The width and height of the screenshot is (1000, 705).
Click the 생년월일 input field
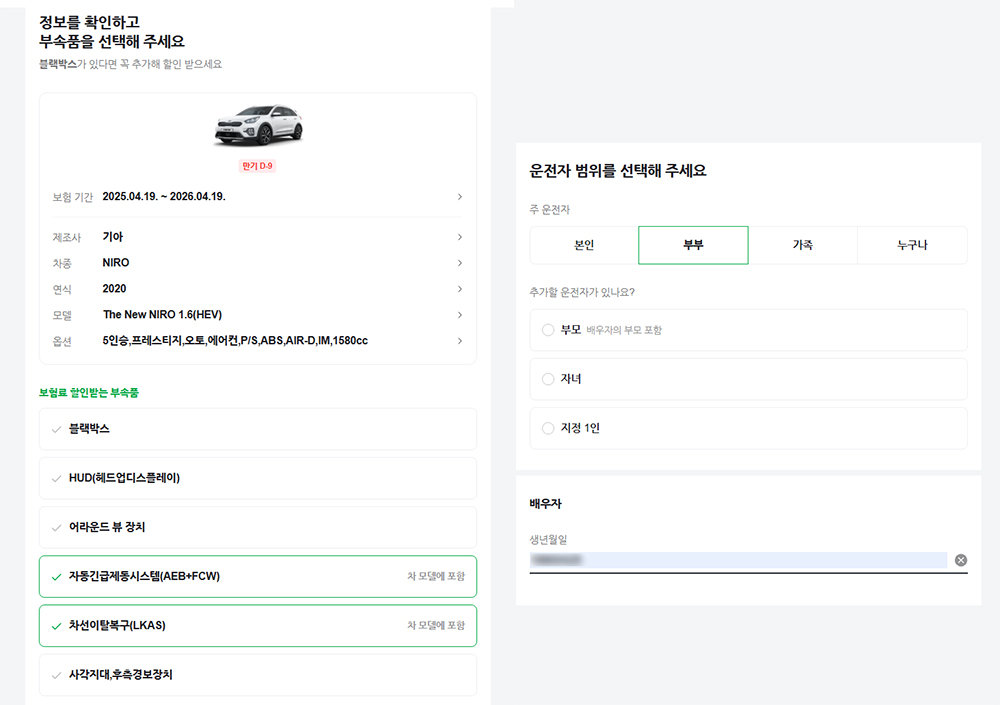[x=738, y=560]
